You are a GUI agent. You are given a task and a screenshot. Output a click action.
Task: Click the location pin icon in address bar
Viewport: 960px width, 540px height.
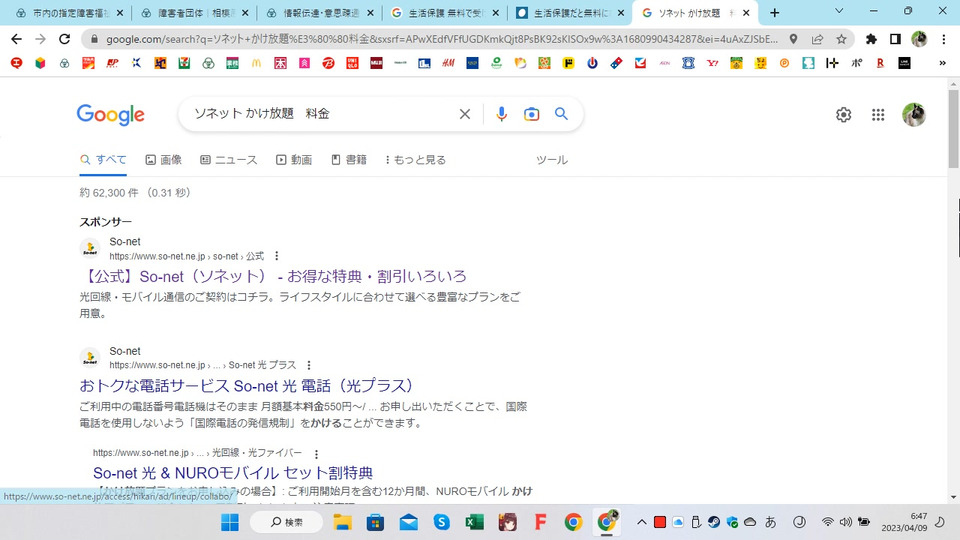coord(793,39)
